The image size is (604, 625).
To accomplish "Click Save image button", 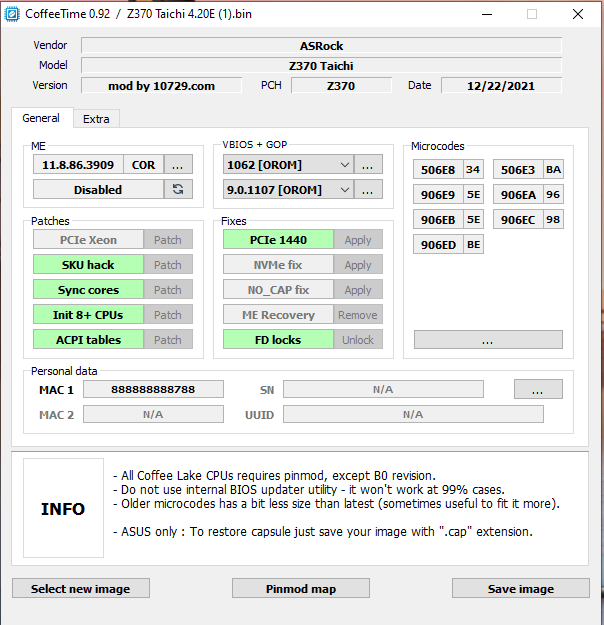I will click(x=521, y=588).
